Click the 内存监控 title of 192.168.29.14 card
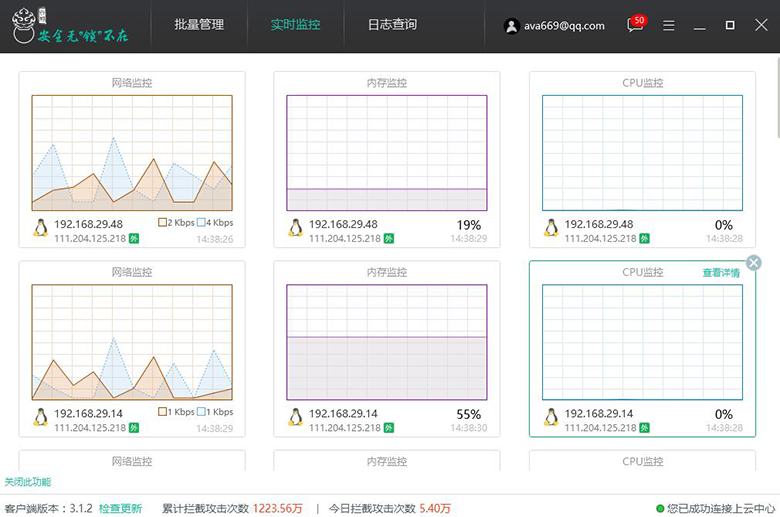780x517 pixels. tap(387, 272)
